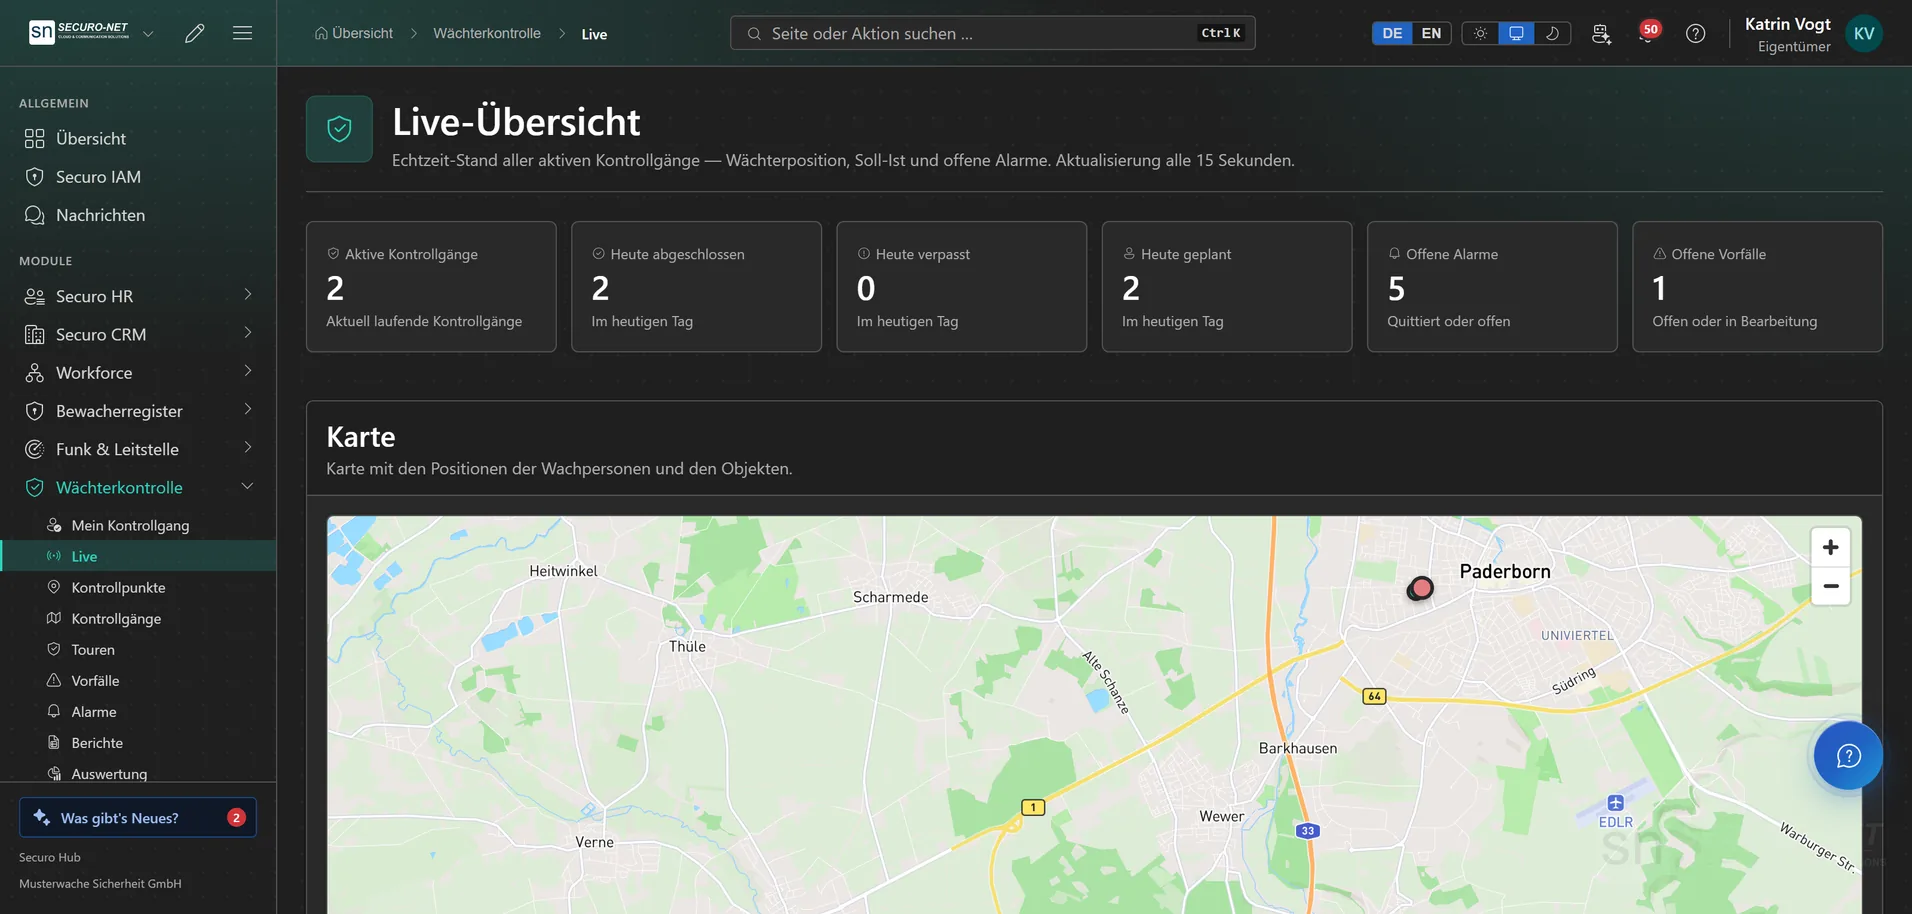Enable light theme sun toggle
The image size is (1912, 914).
(x=1480, y=33)
